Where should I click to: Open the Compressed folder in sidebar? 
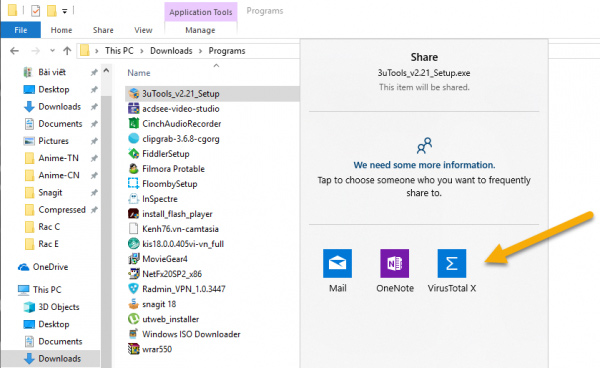tap(62, 210)
